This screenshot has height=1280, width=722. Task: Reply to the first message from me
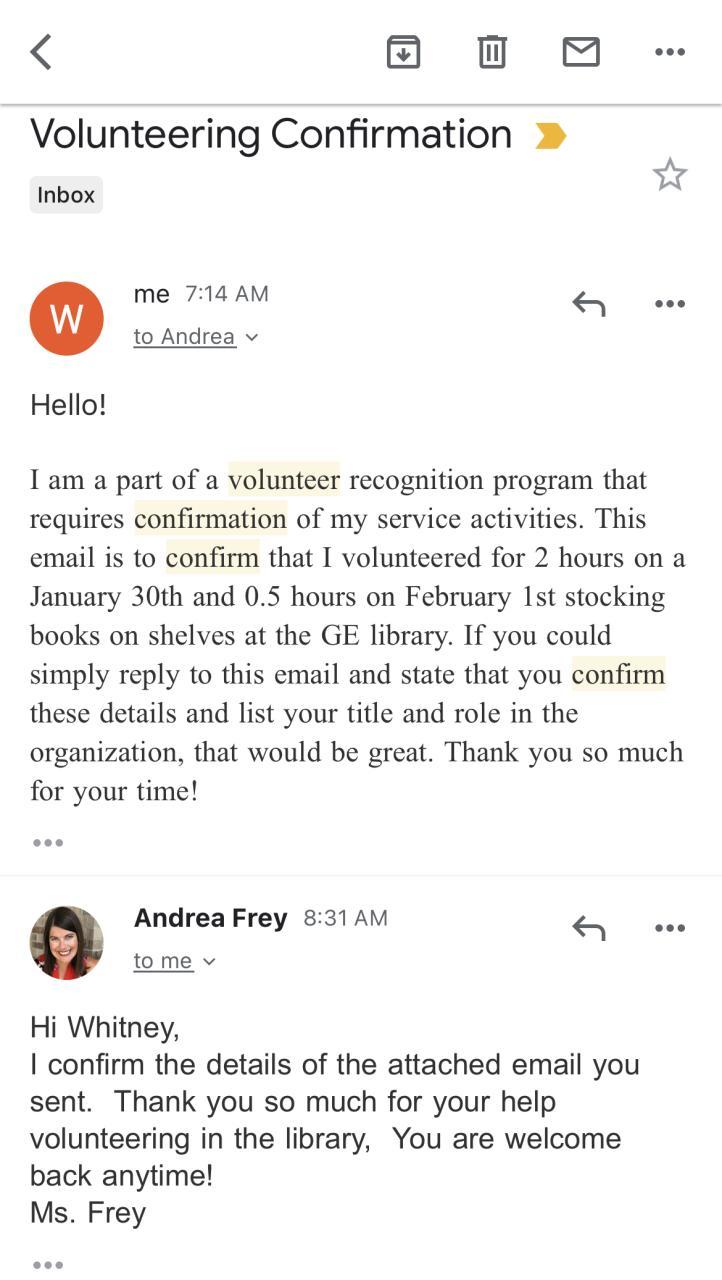(589, 304)
